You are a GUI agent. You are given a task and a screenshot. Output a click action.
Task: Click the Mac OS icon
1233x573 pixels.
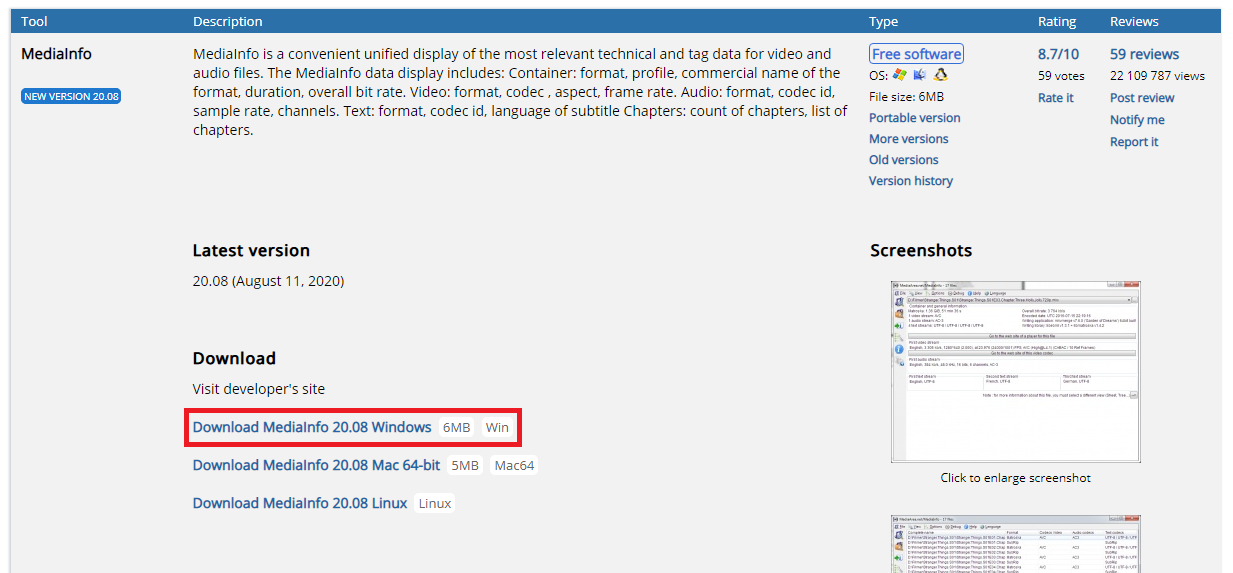920,75
